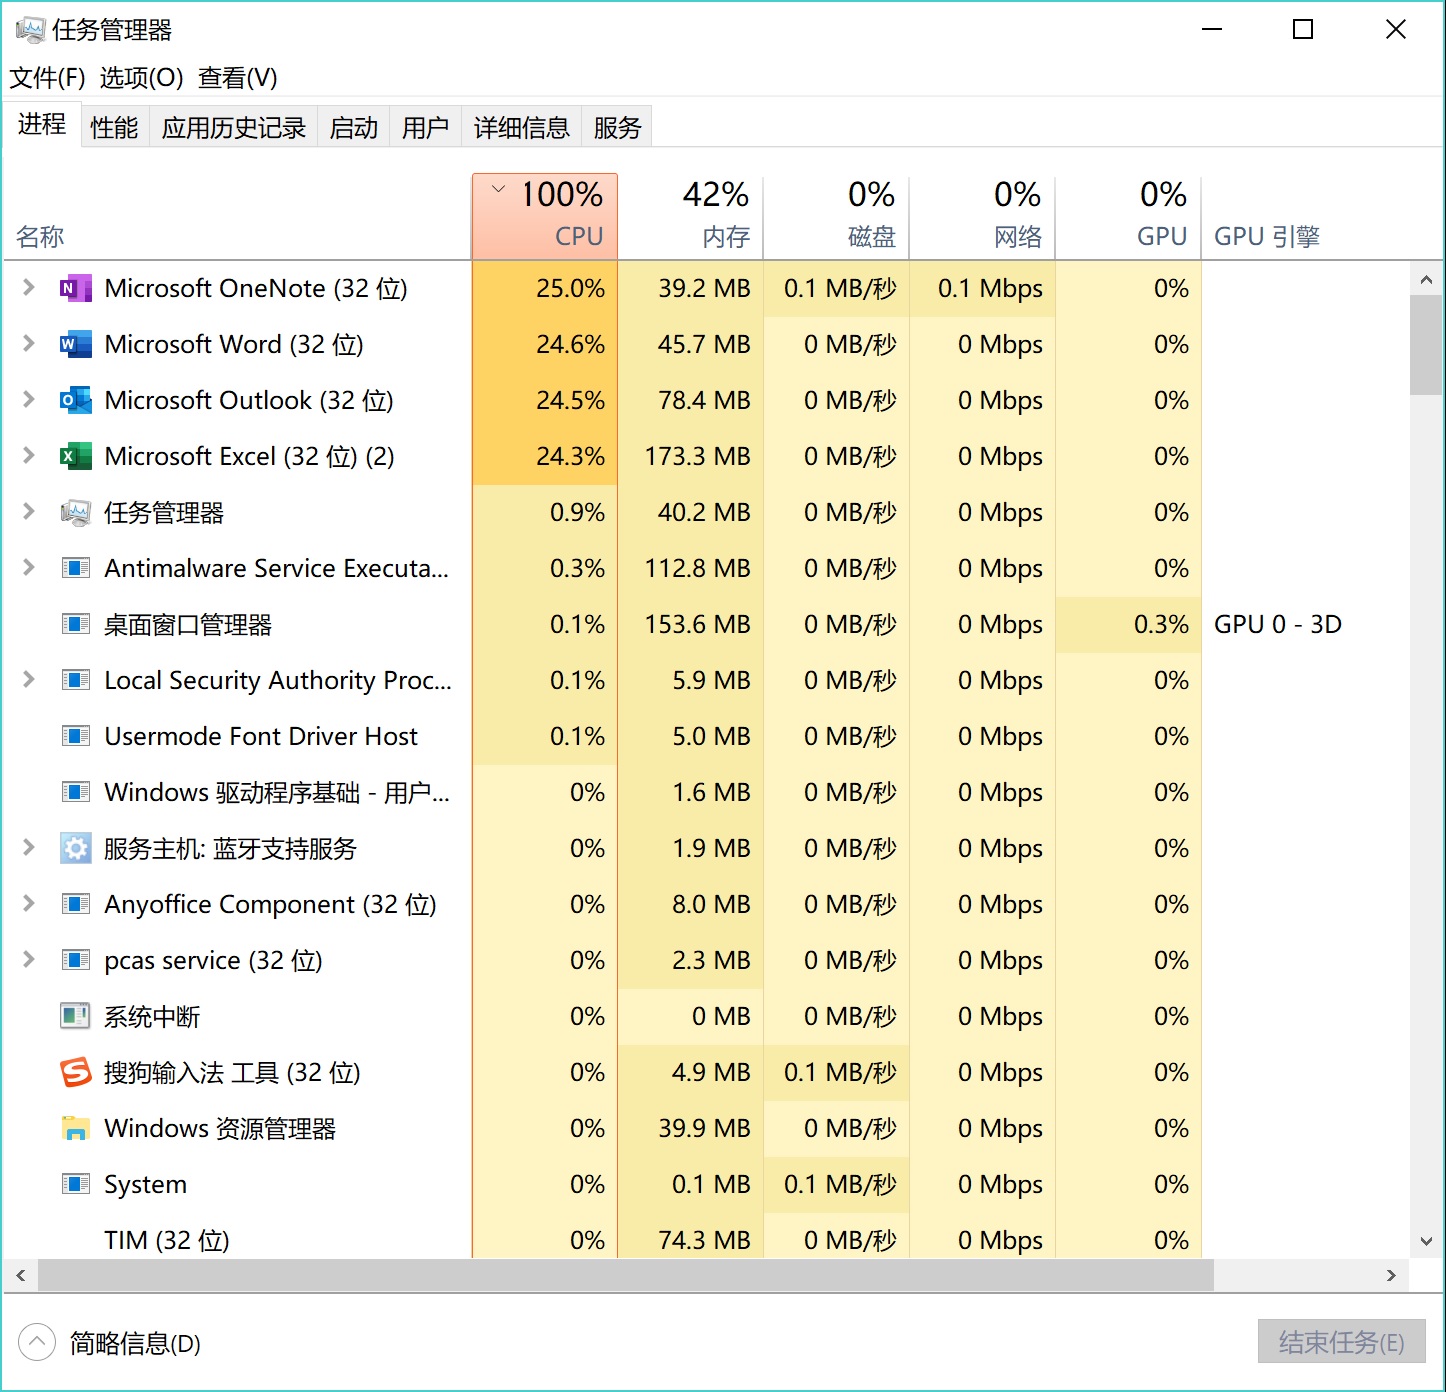Switch to the 启动 tab
This screenshot has width=1446, height=1392.
click(x=352, y=126)
